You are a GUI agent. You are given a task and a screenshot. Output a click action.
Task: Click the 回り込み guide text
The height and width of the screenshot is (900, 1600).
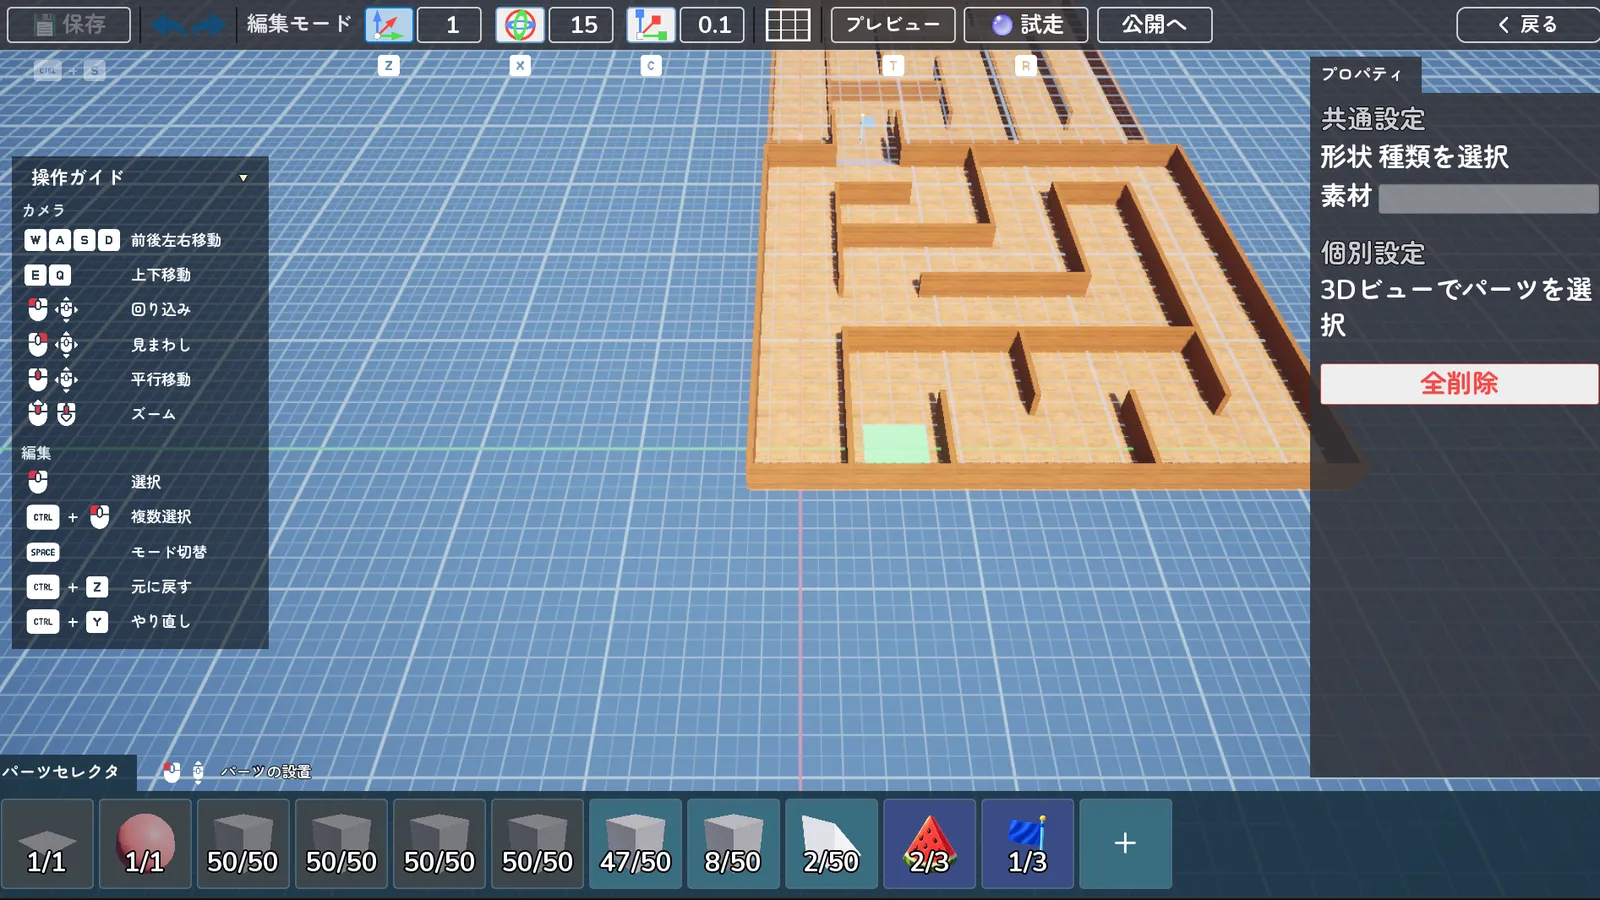161,310
